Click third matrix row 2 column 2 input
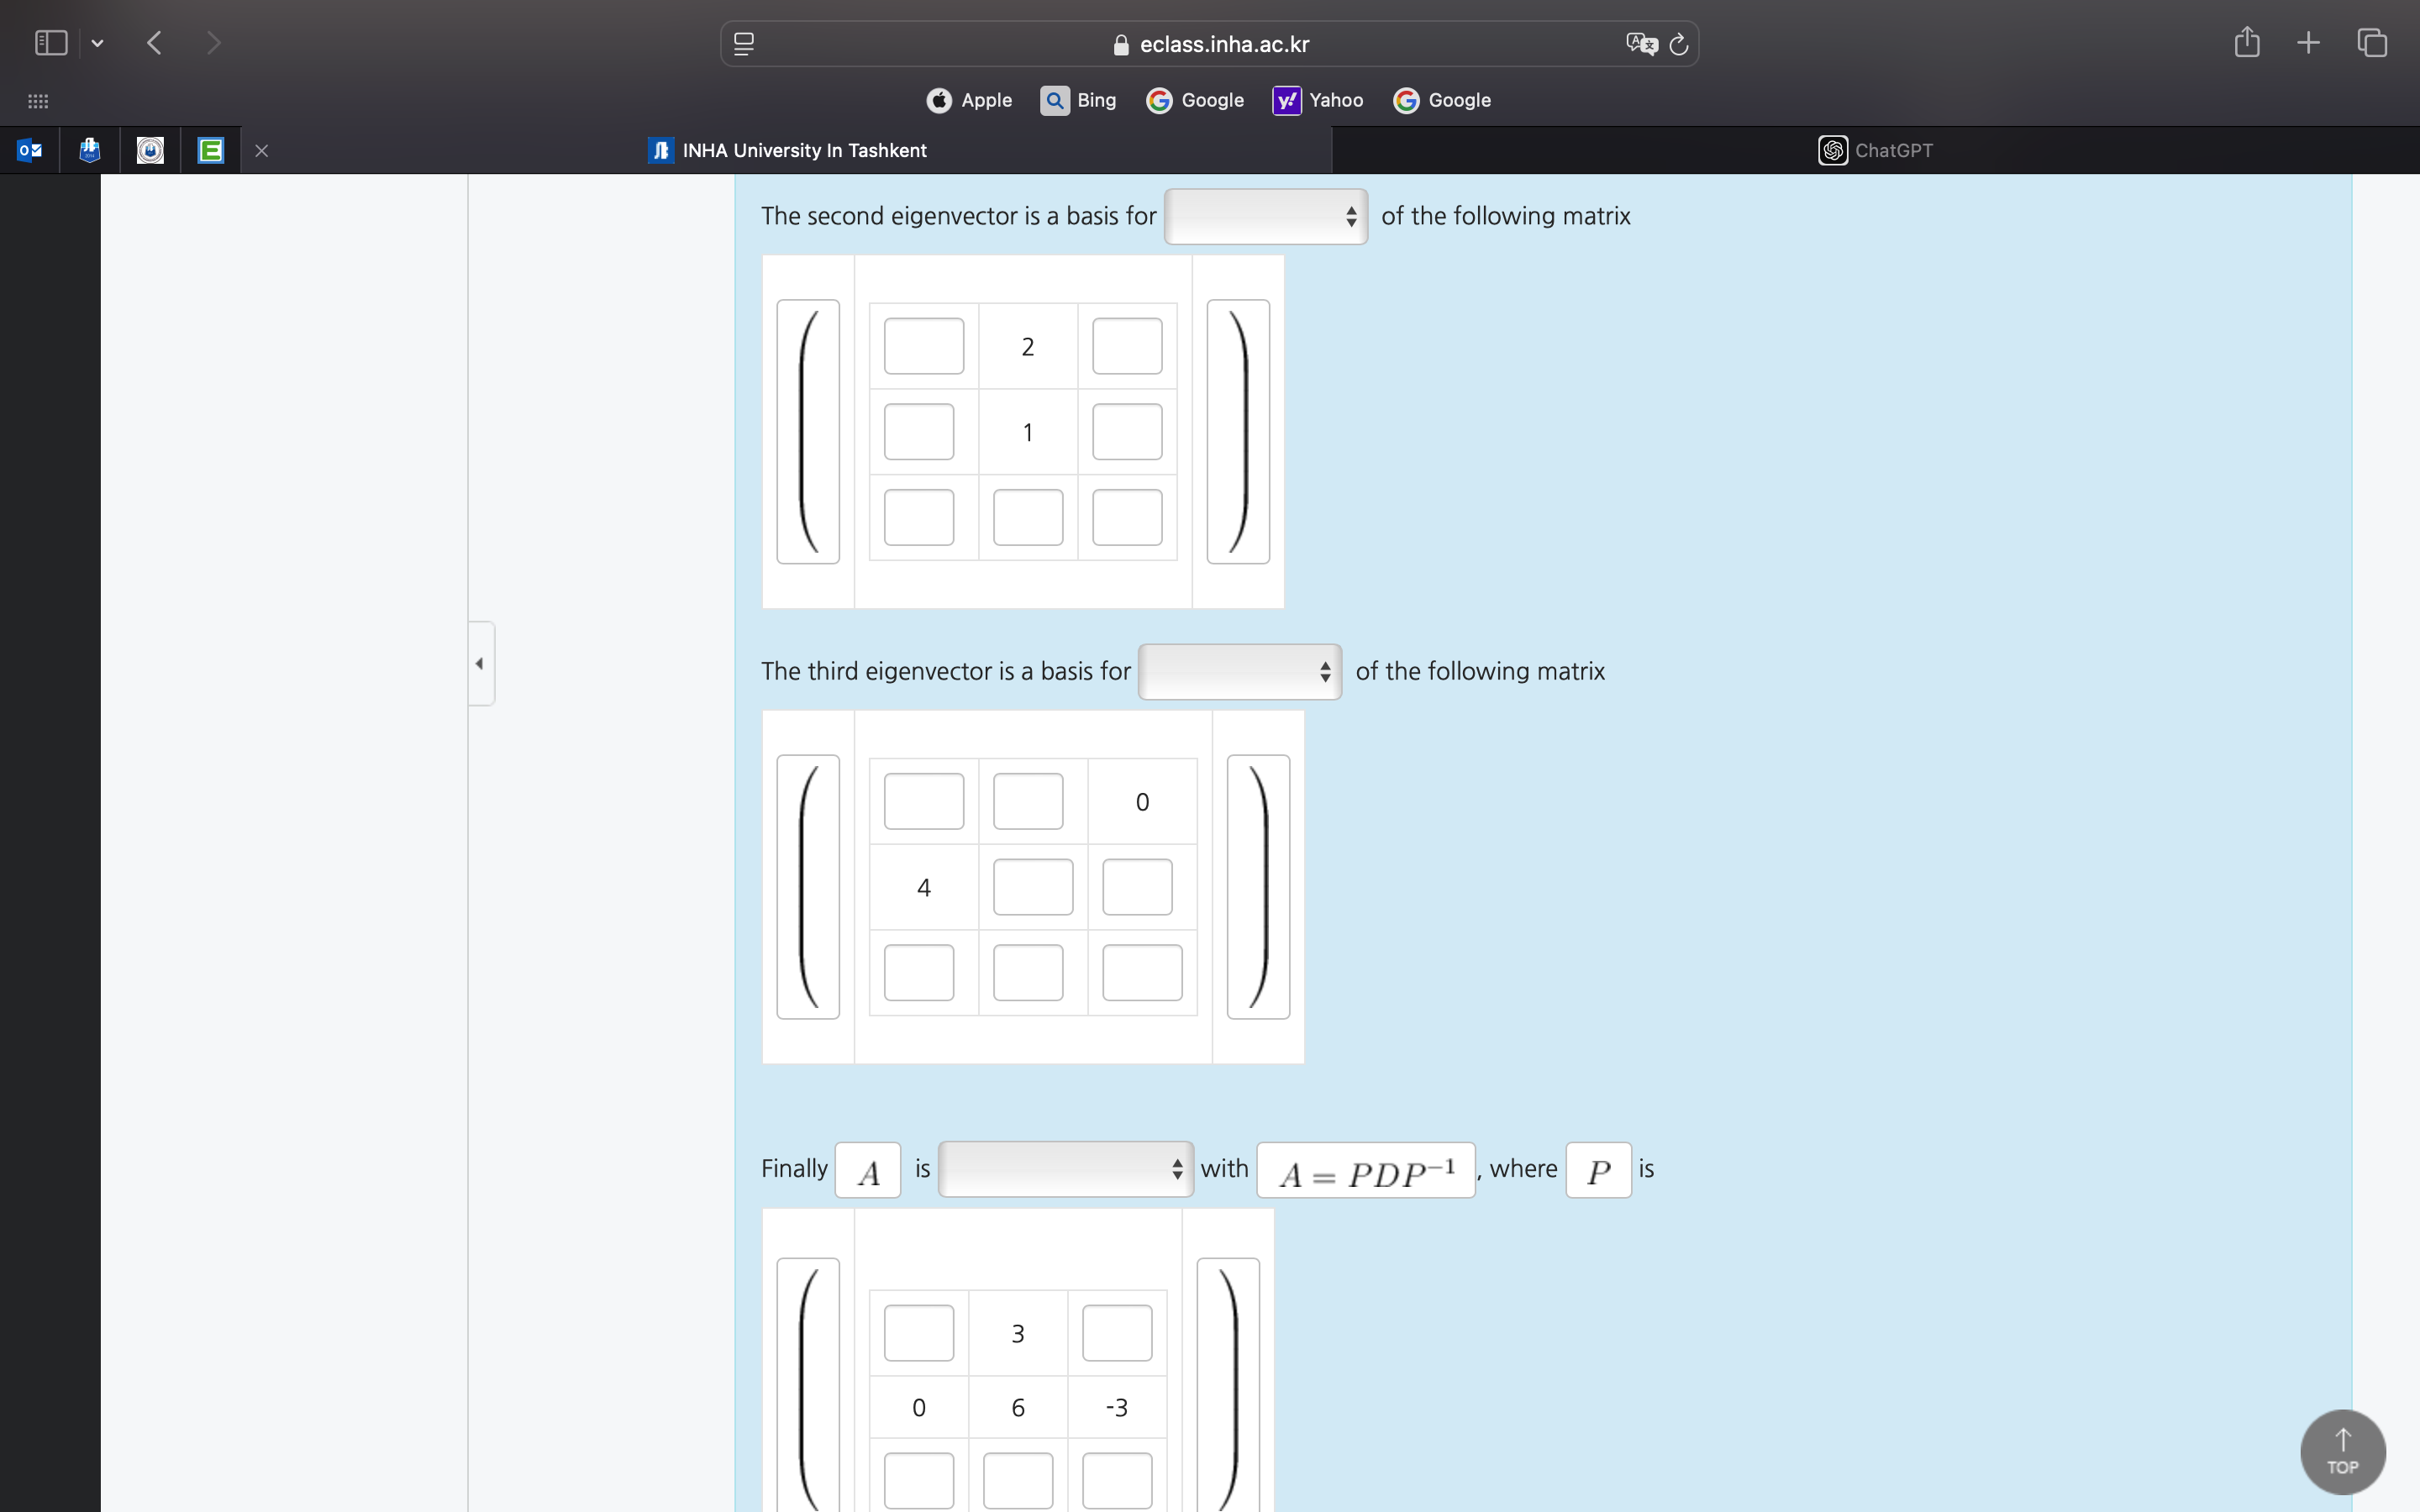2420x1512 pixels. pos(1033,887)
